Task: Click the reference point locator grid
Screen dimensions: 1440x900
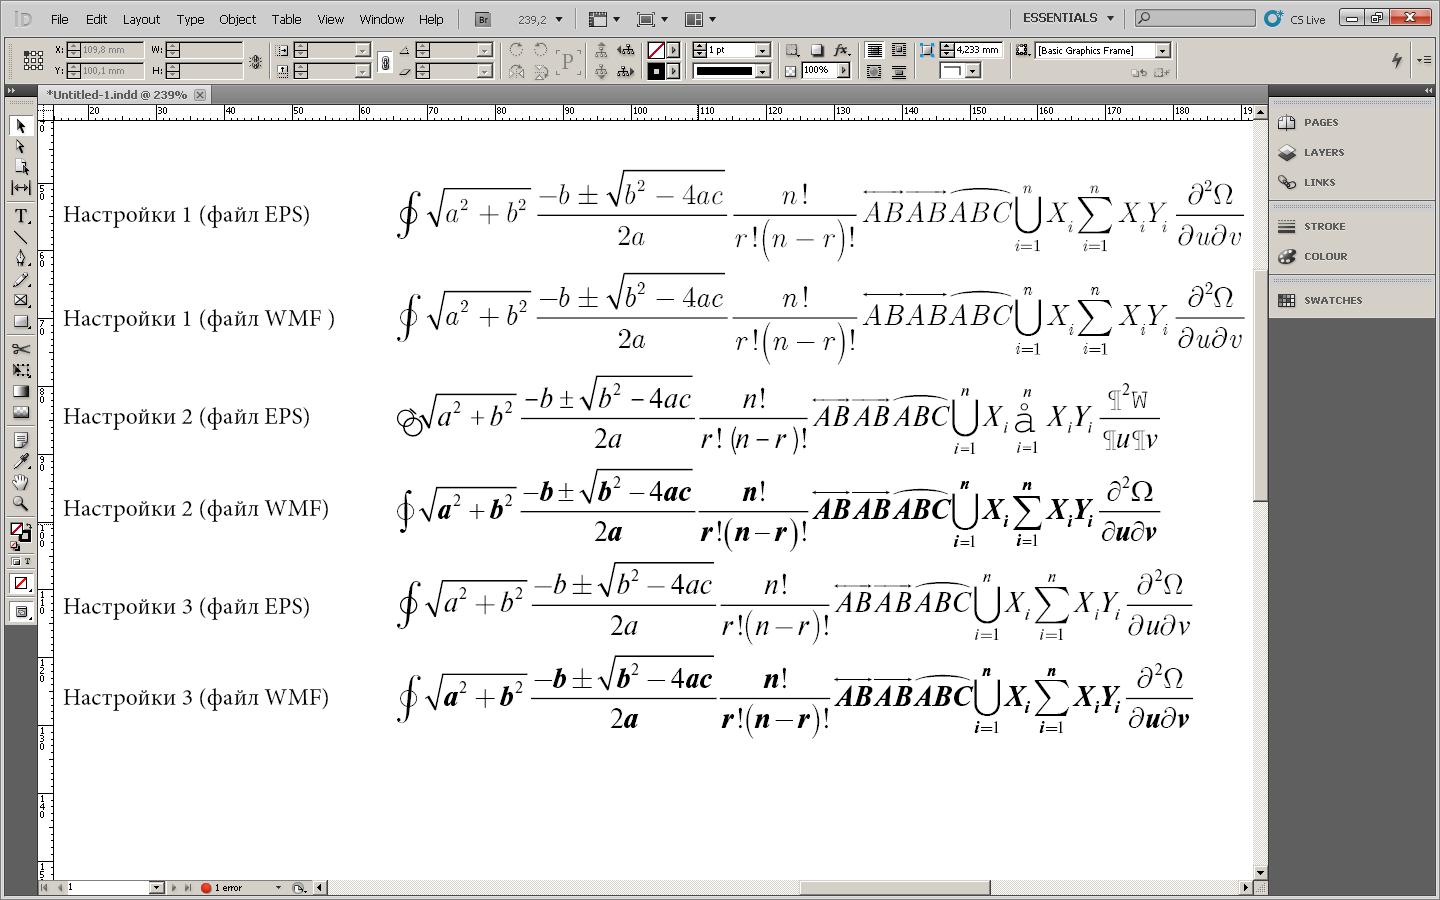Action: tap(33, 60)
